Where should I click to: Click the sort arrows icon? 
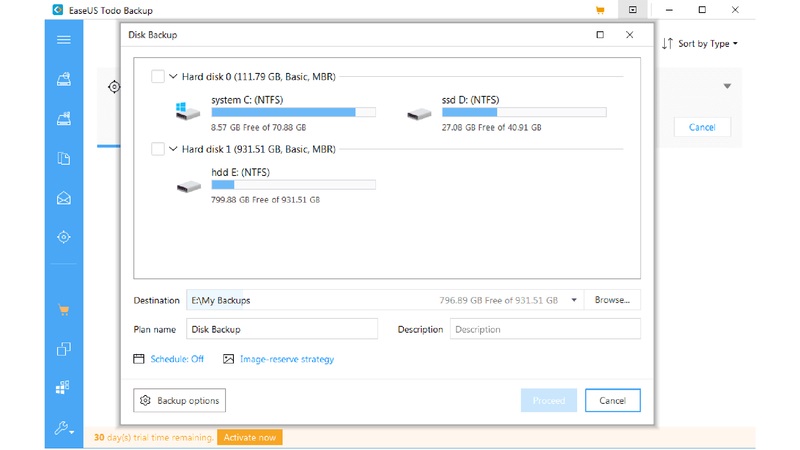click(x=667, y=43)
